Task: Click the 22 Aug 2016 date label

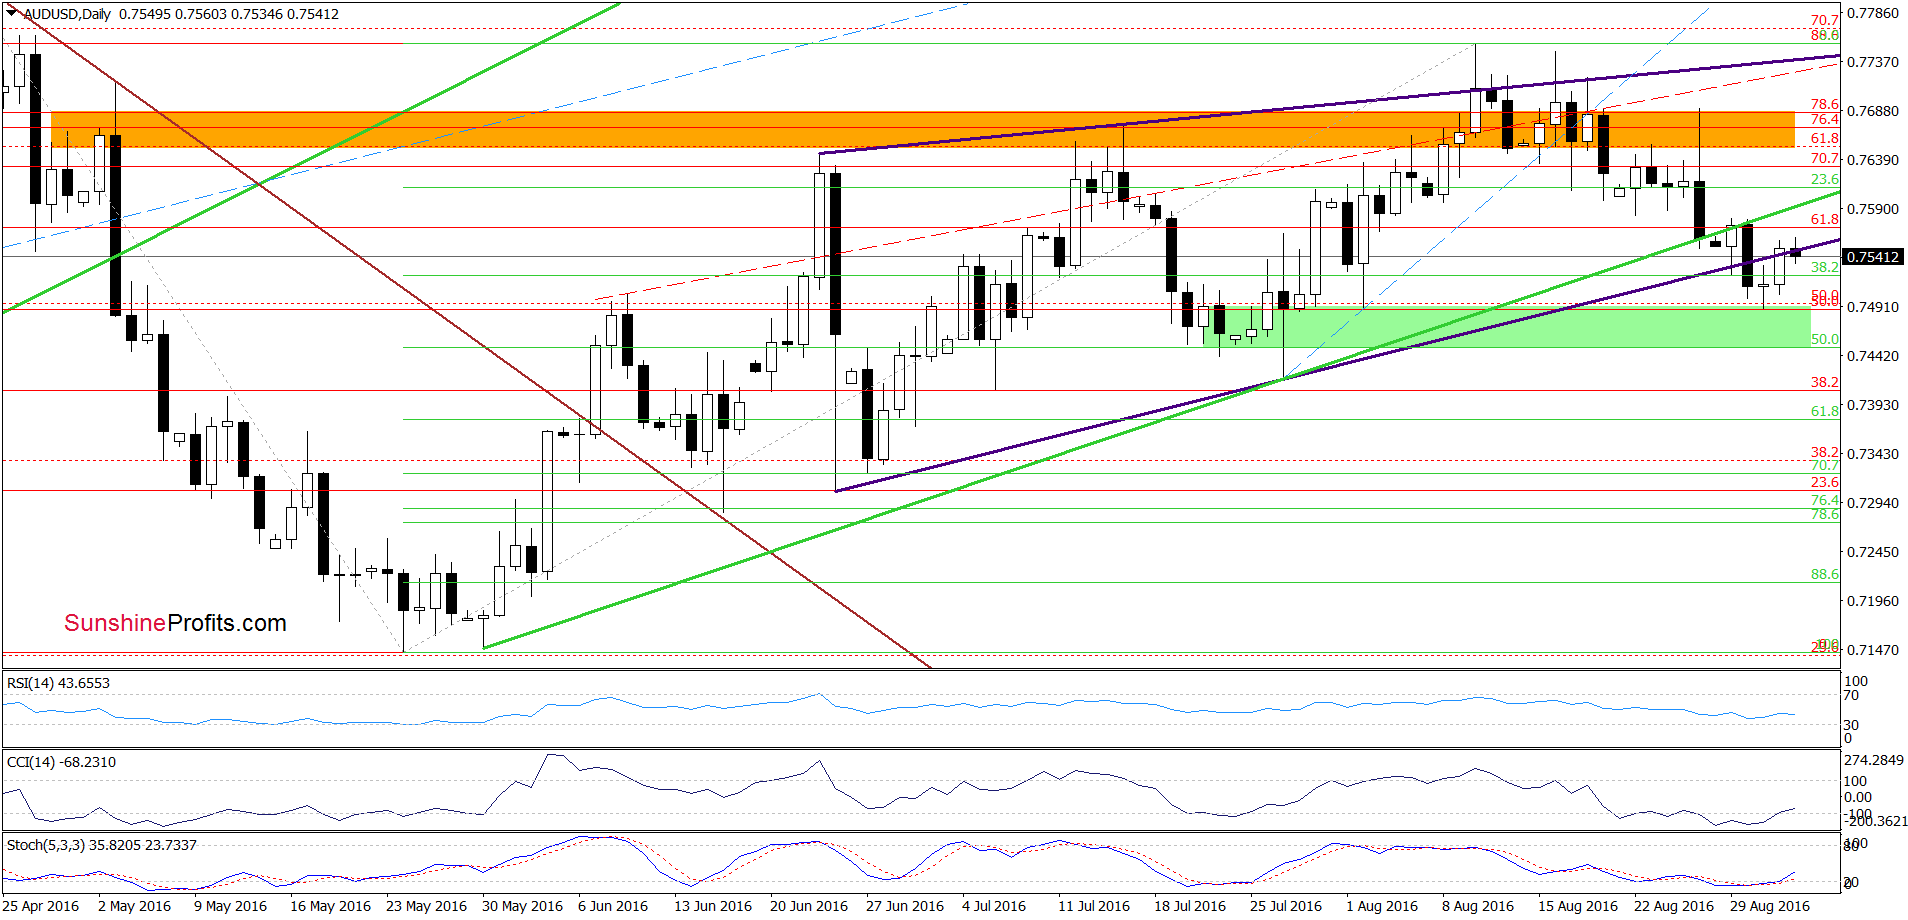Action: [1674, 906]
